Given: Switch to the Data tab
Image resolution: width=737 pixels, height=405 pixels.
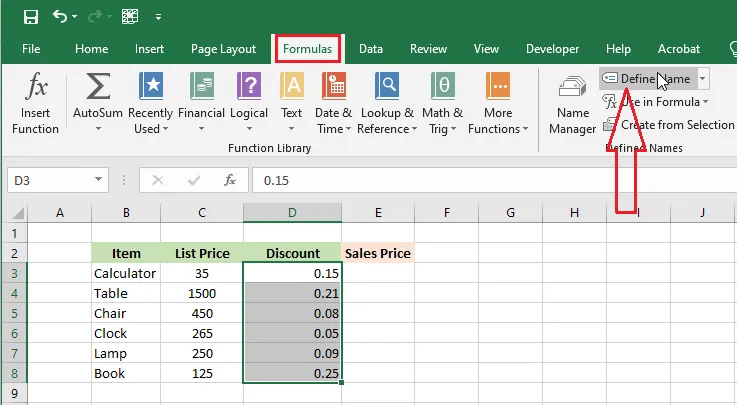Looking at the screenshot, I should (371, 49).
